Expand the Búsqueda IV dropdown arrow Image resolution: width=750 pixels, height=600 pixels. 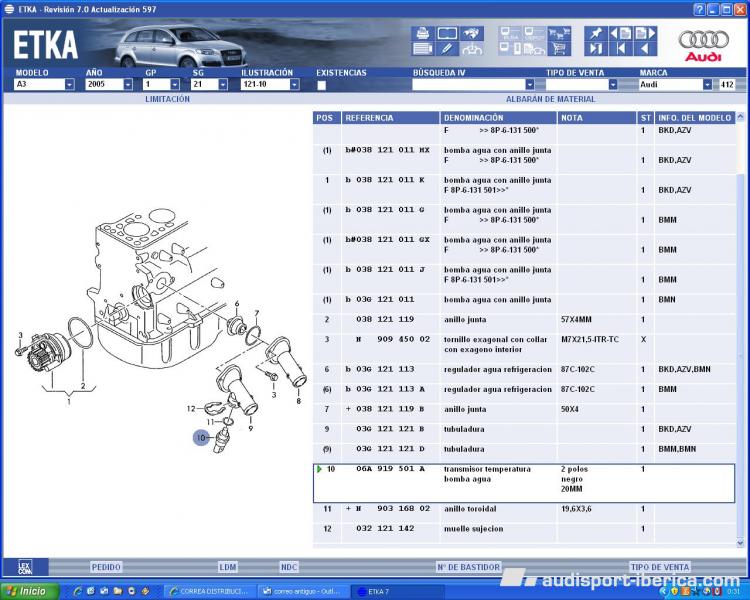click(529, 85)
